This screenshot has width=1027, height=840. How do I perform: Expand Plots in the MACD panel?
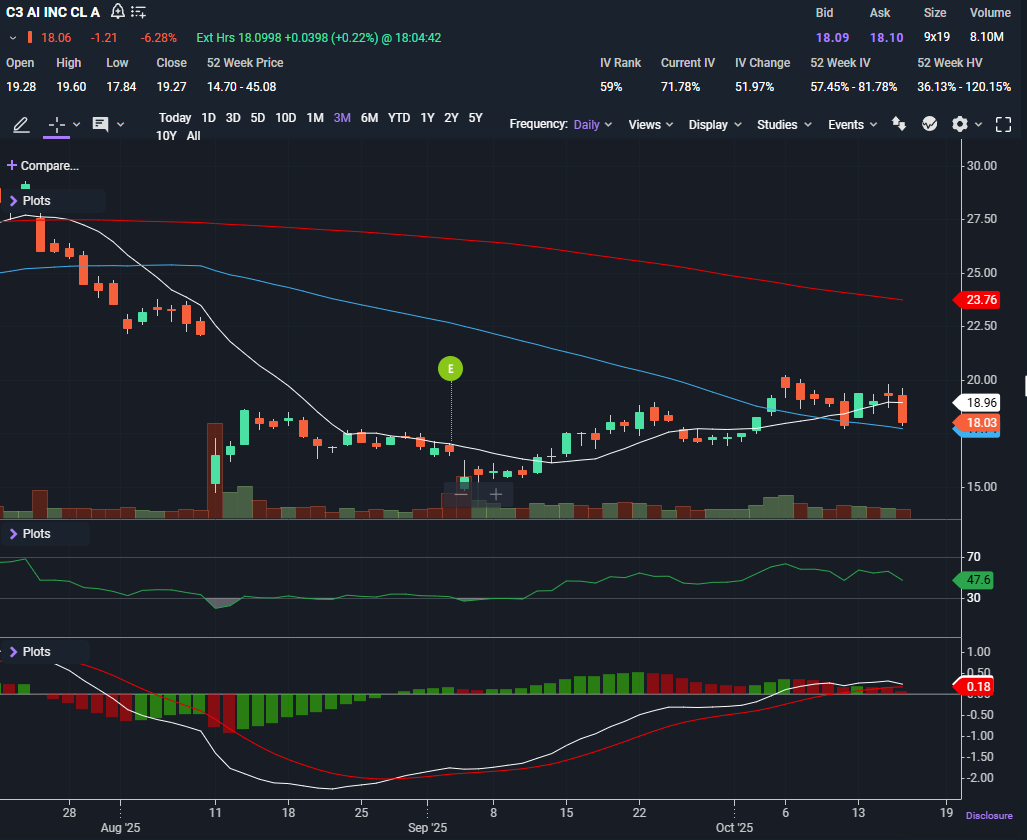click(30, 652)
